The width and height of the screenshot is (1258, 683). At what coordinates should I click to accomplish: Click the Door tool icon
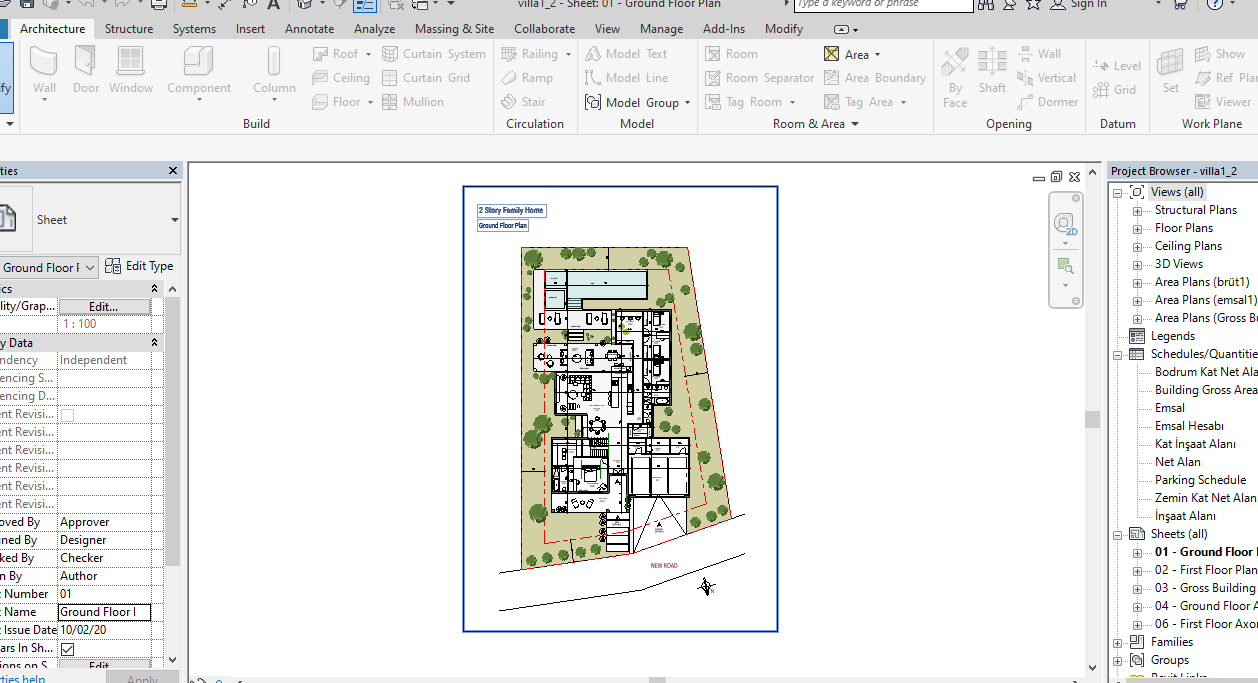[86, 70]
